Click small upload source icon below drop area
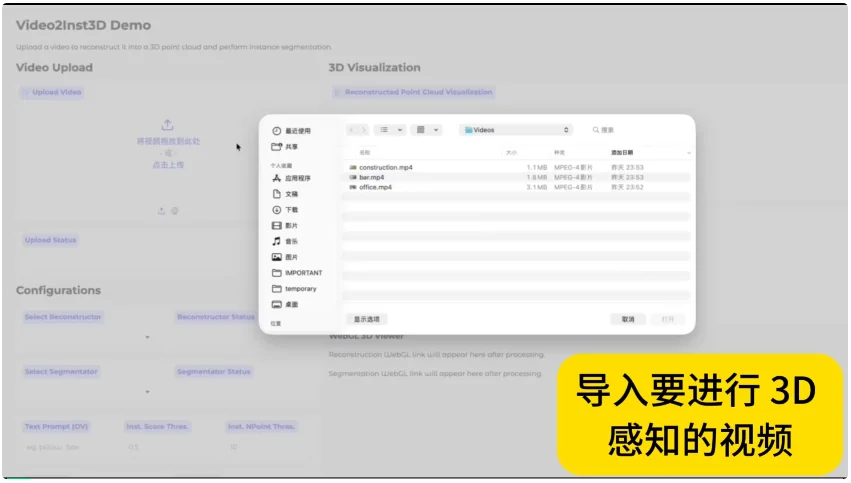This screenshot has height=483, width=851. pos(161,211)
